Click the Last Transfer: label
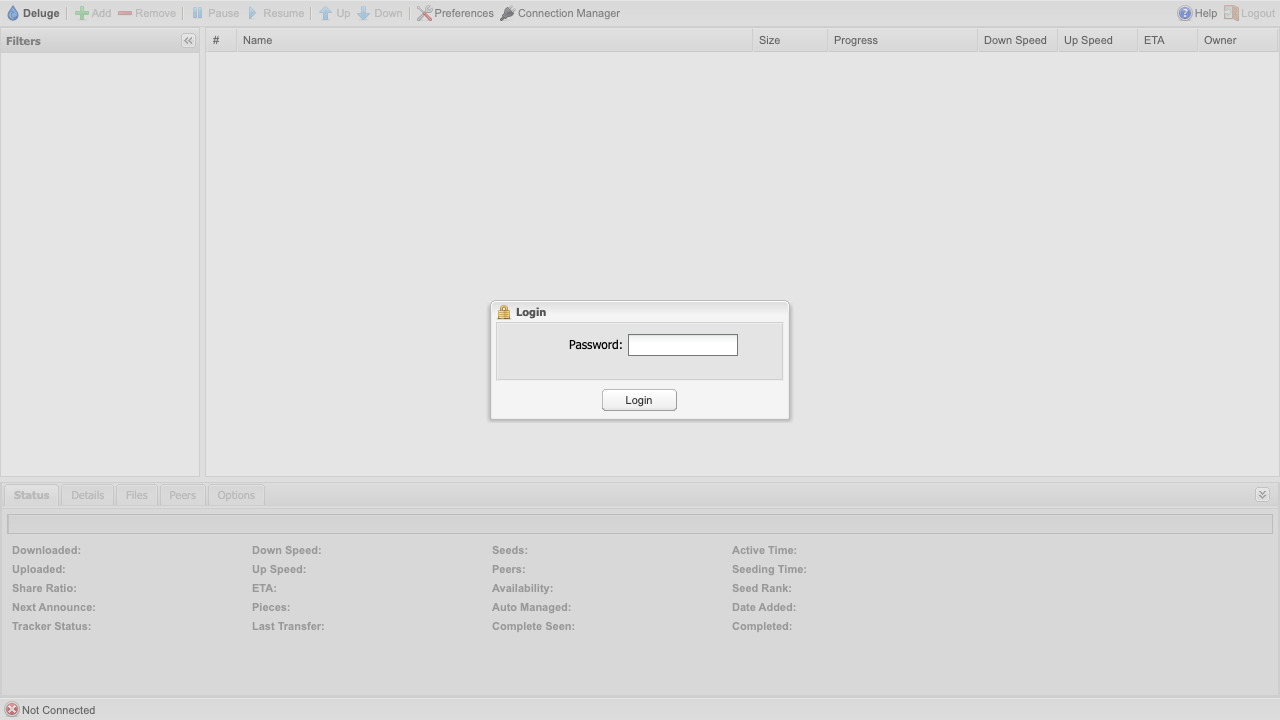 coord(288,626)
